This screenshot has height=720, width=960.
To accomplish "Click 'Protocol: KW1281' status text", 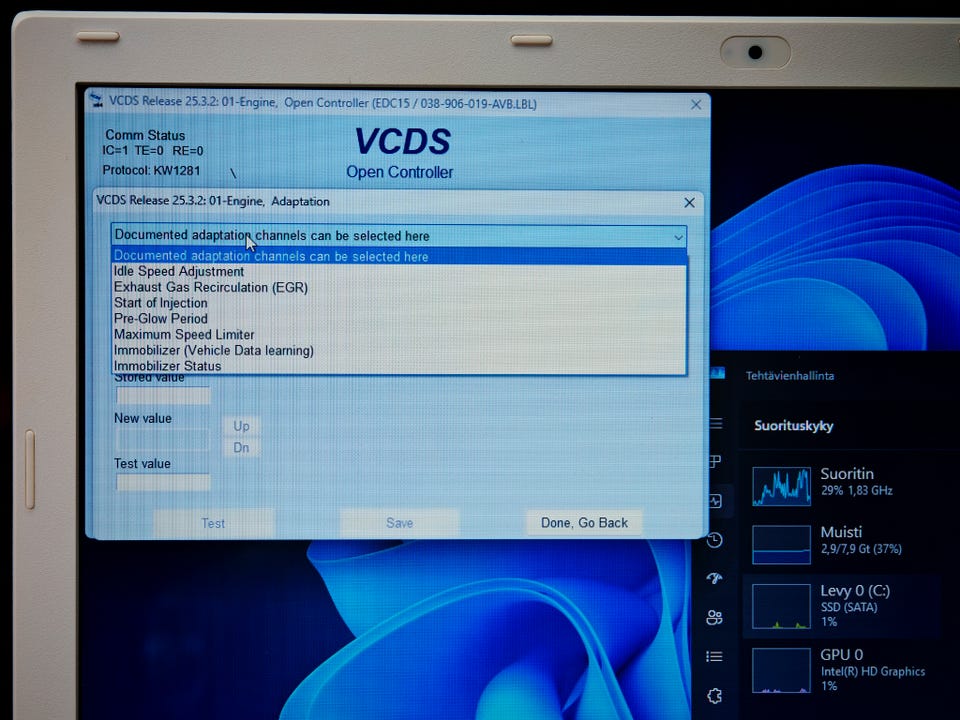I will [151, 170].
